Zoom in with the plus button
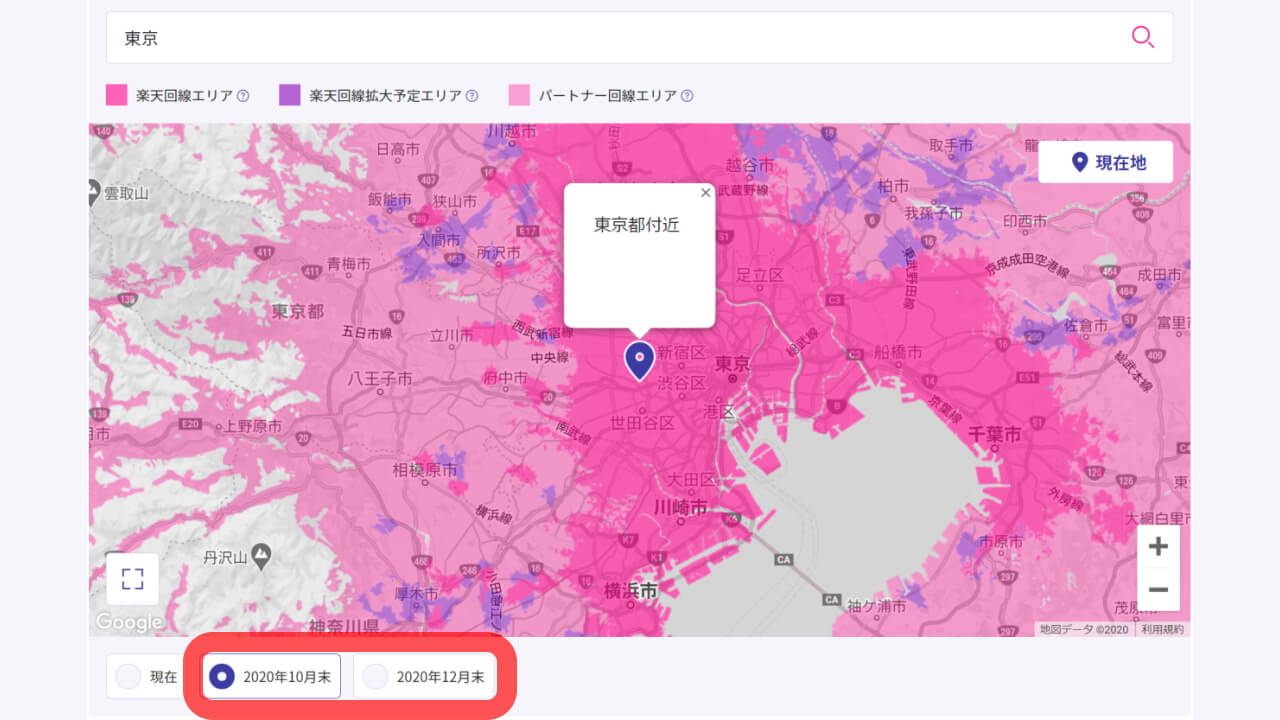Image resolution: width=1280 pixels, height=720 pixels. 1158,547
